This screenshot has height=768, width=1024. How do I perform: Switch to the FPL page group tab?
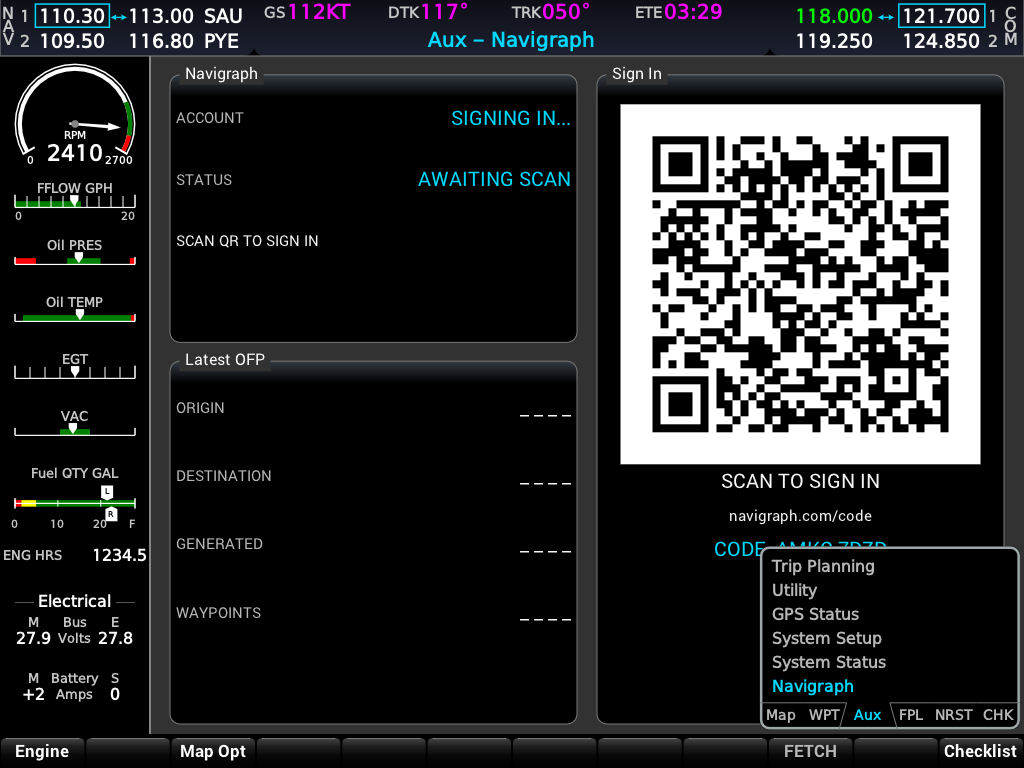[911, 715]
